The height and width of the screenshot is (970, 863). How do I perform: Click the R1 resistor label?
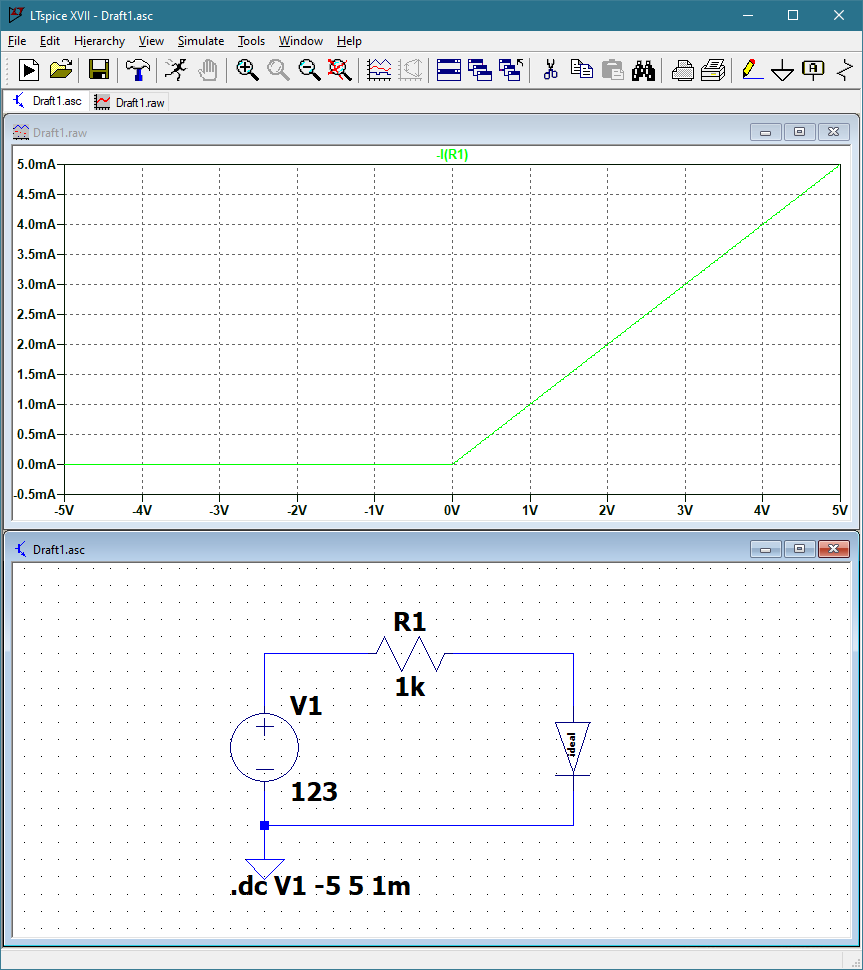pos(410,622)
